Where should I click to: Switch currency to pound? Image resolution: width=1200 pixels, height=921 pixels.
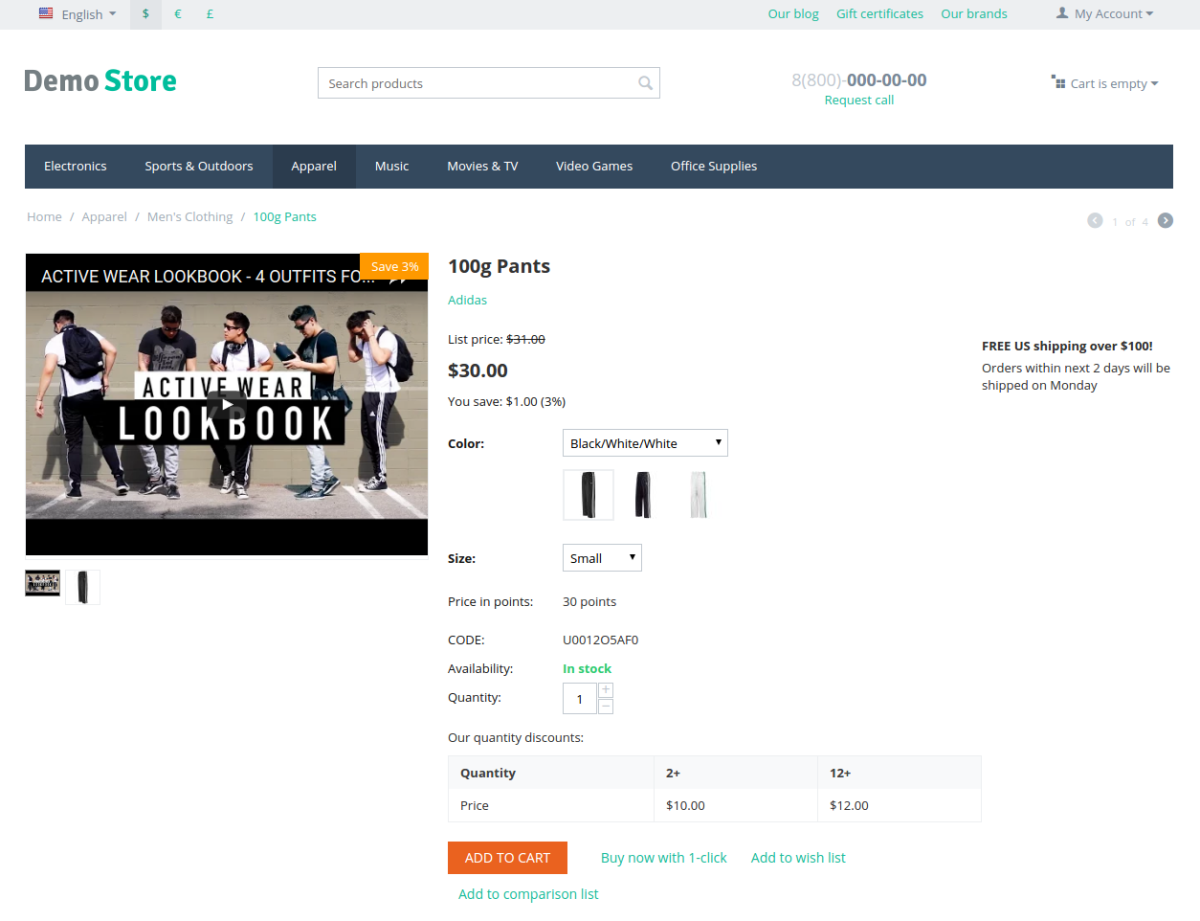point(209,14)
